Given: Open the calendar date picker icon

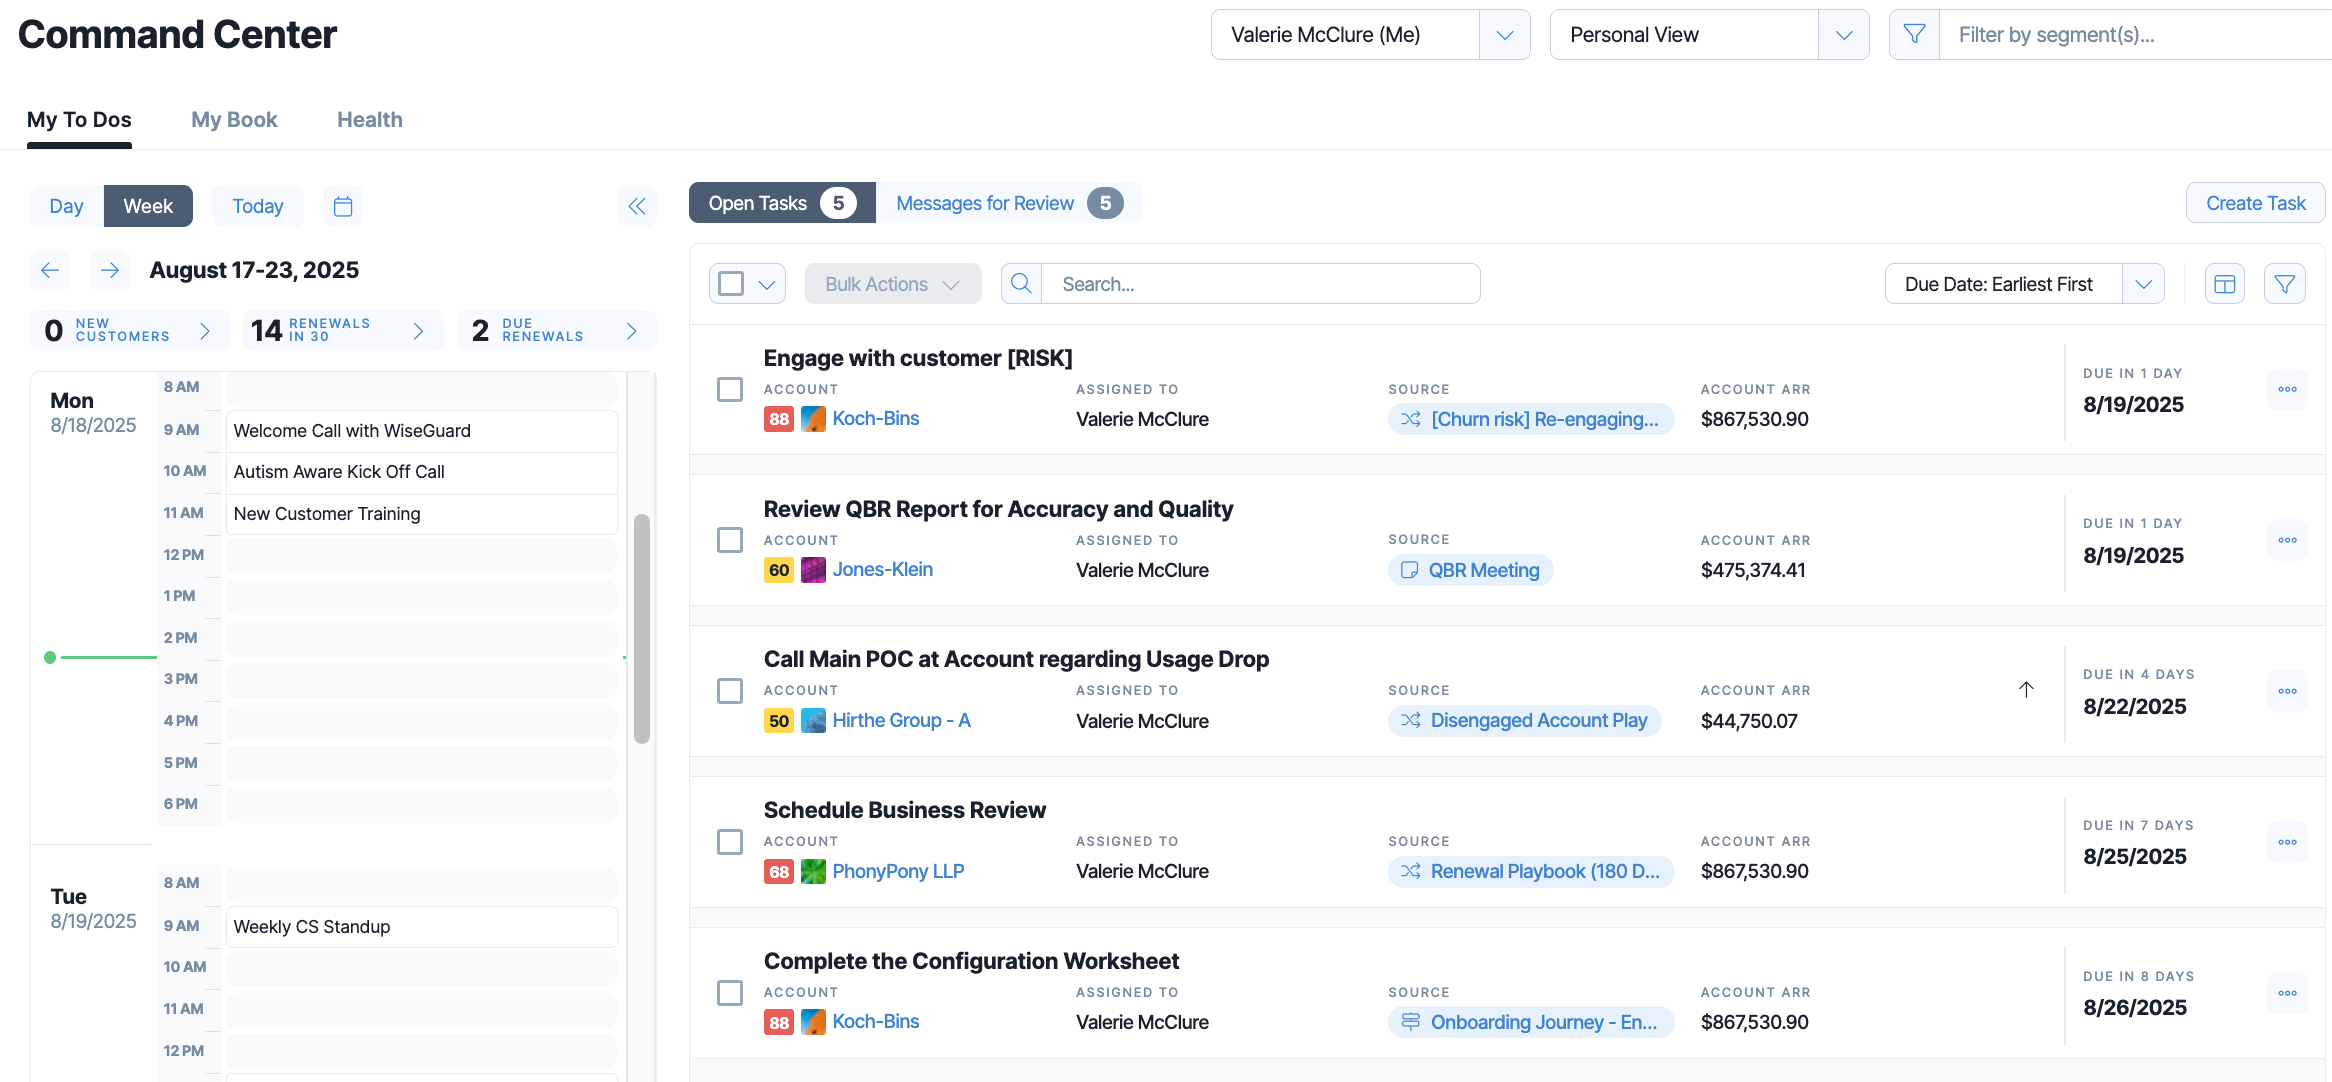Looking at the screenshot, I should 343,206.
